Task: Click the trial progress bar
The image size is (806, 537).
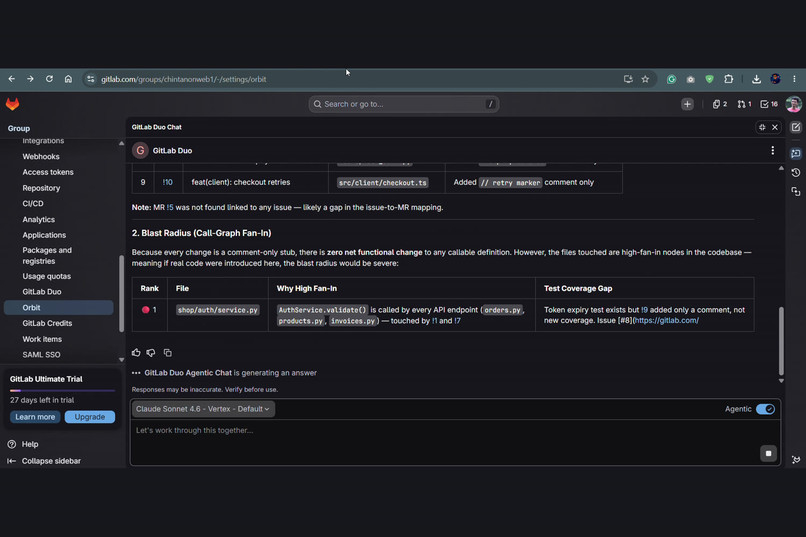Action: tap(62, 391)
